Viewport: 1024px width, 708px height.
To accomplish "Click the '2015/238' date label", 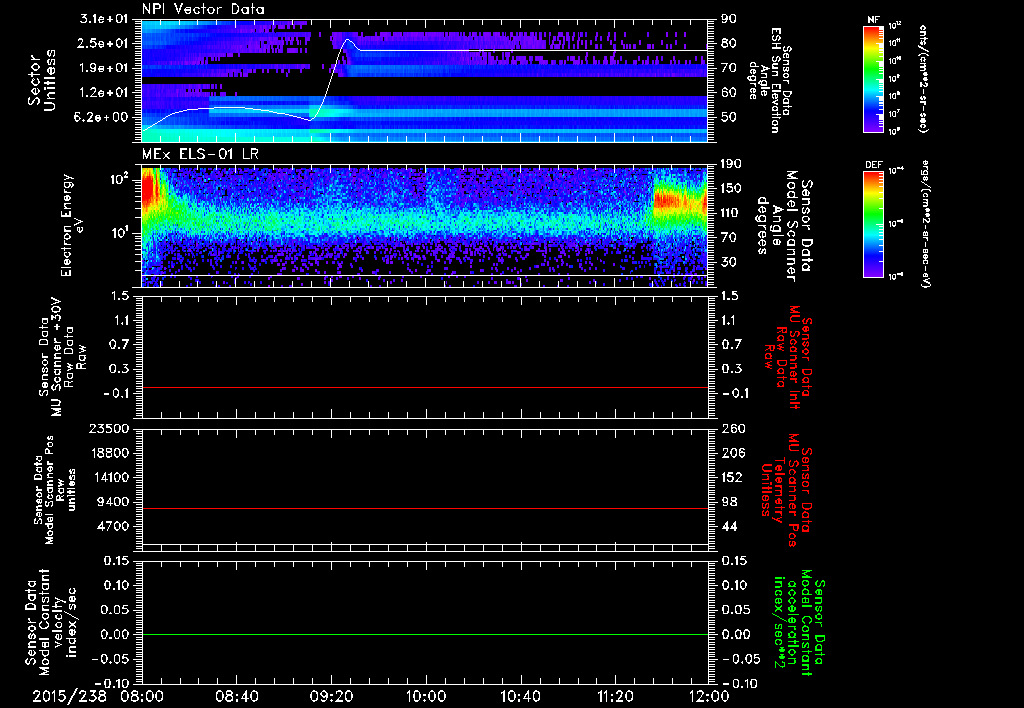I will pos(70,696).
